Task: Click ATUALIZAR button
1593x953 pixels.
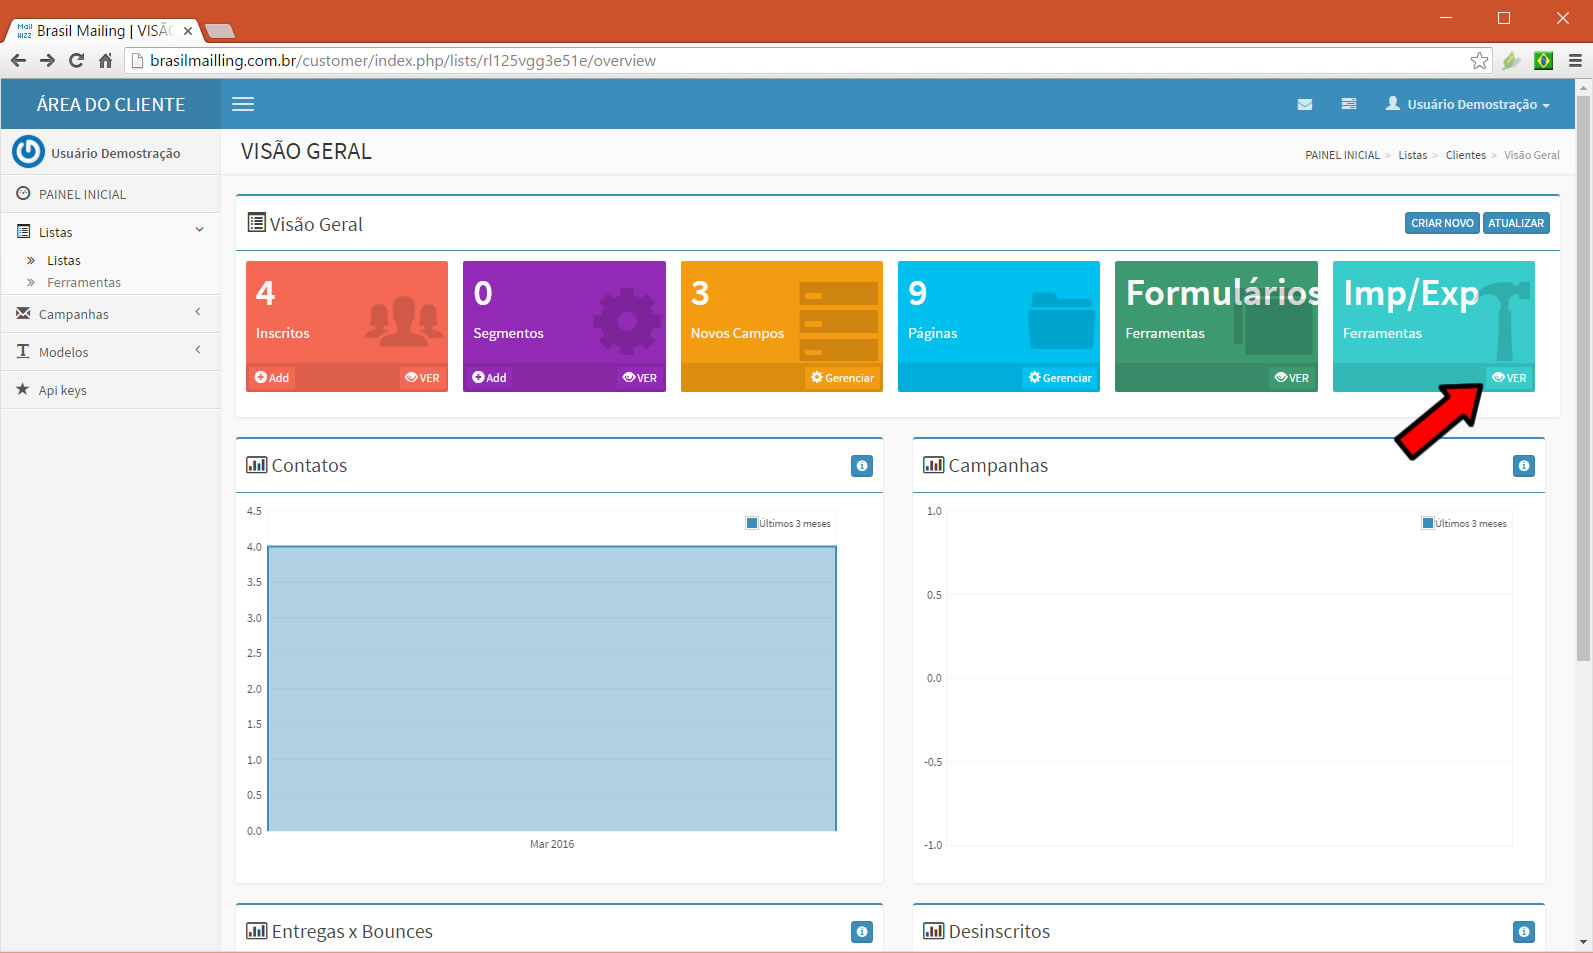Action: point(1516,223)
